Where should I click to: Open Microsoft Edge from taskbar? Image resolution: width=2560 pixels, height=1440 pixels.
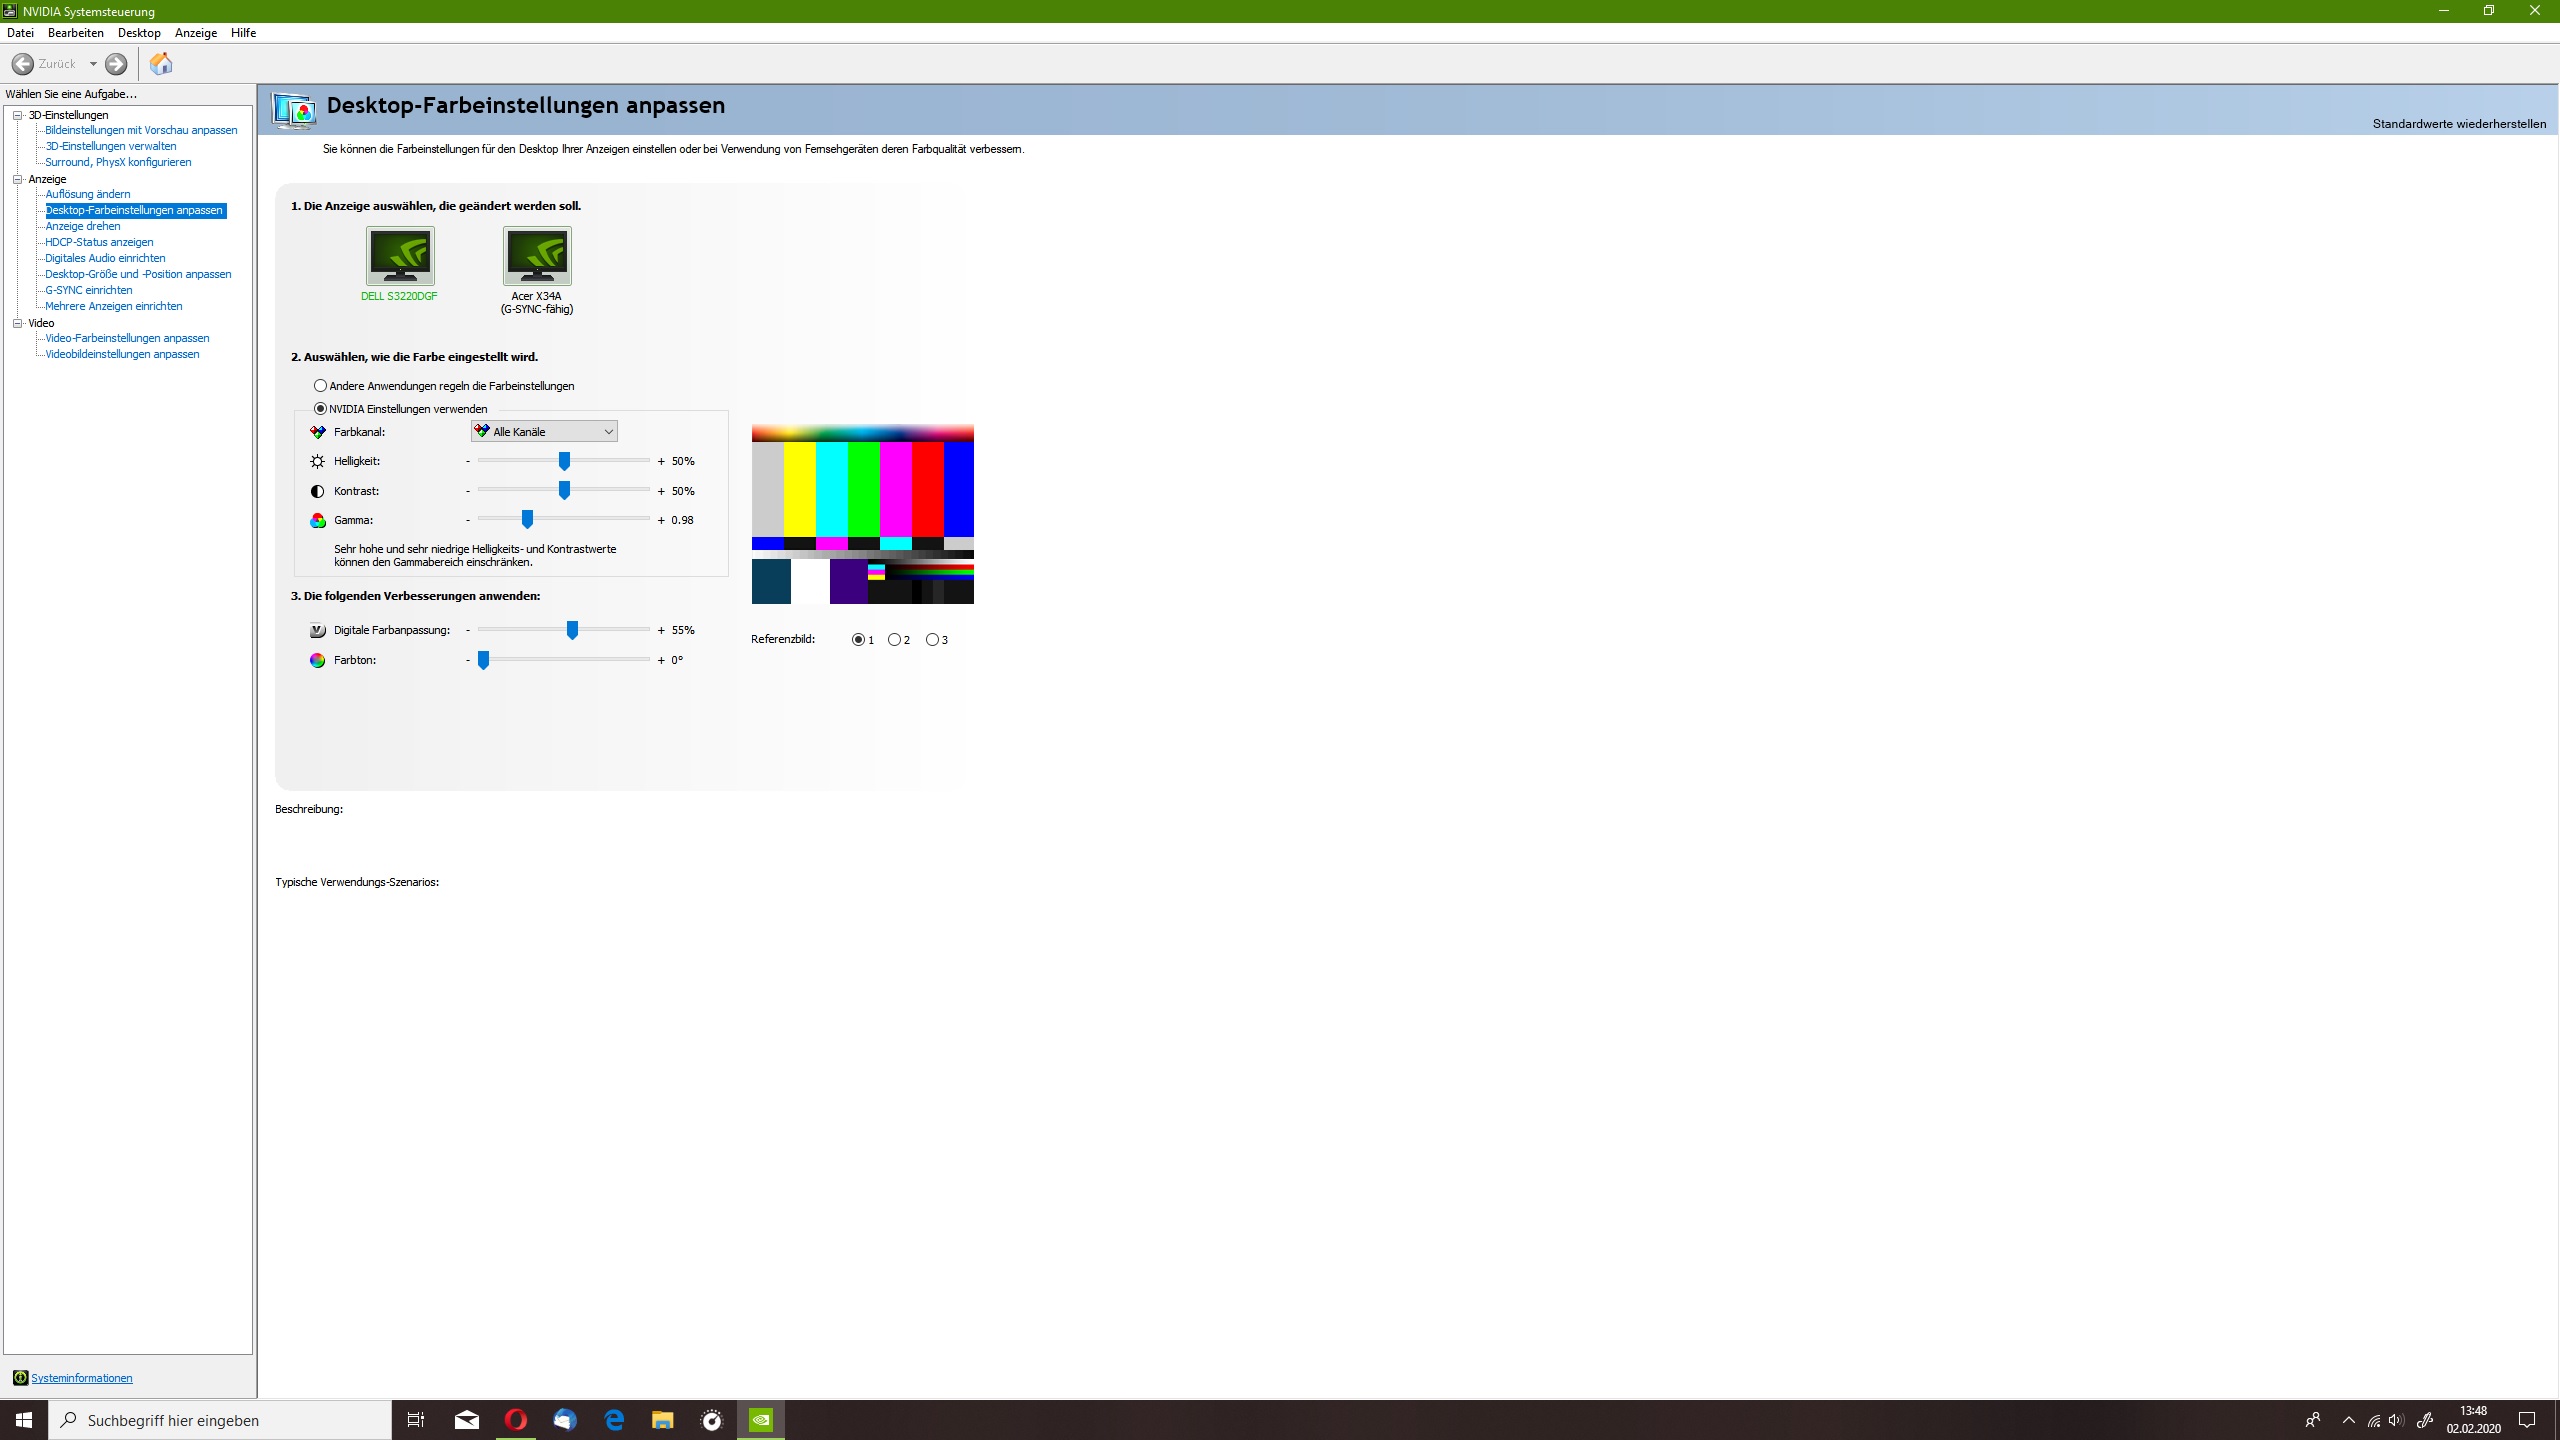pos(614,1420)
